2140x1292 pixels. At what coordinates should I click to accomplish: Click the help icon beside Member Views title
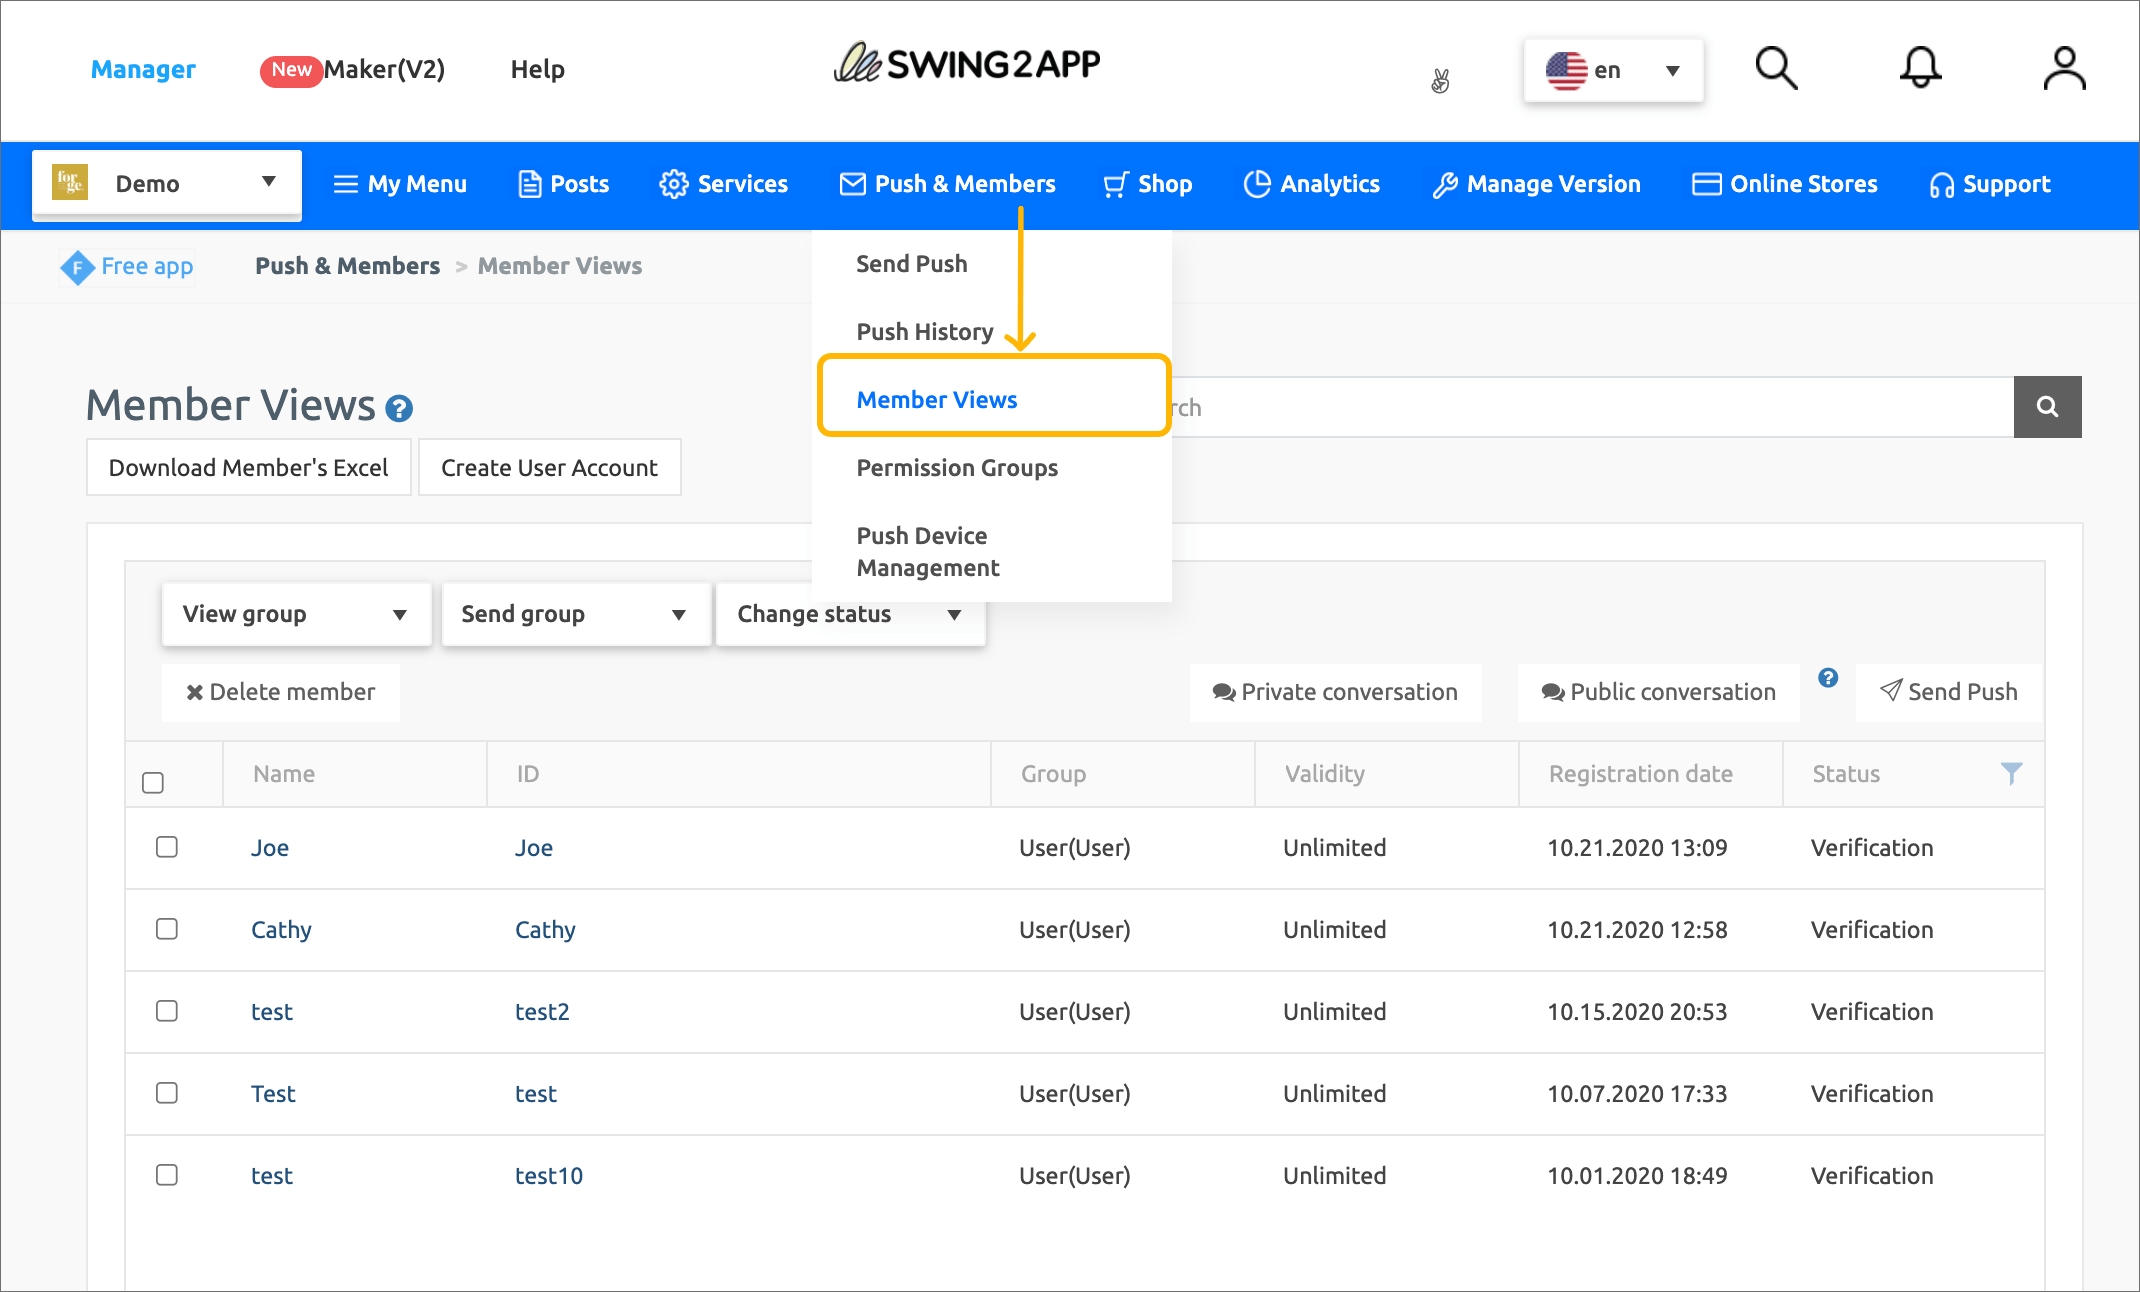pos(399,408)
